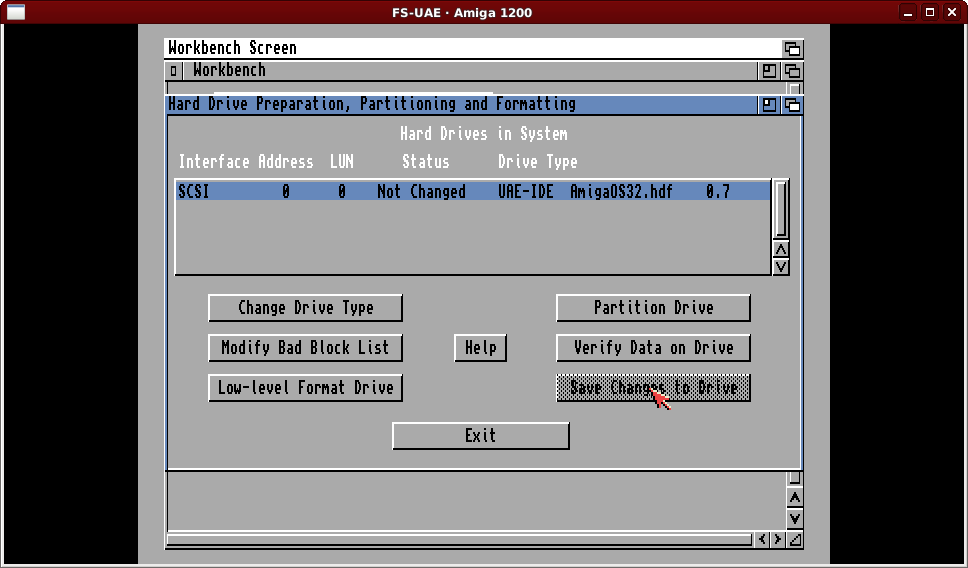The image size is (968, 568).
Task: Click Save Changes to Drive
Action: [x=653, y=388]
